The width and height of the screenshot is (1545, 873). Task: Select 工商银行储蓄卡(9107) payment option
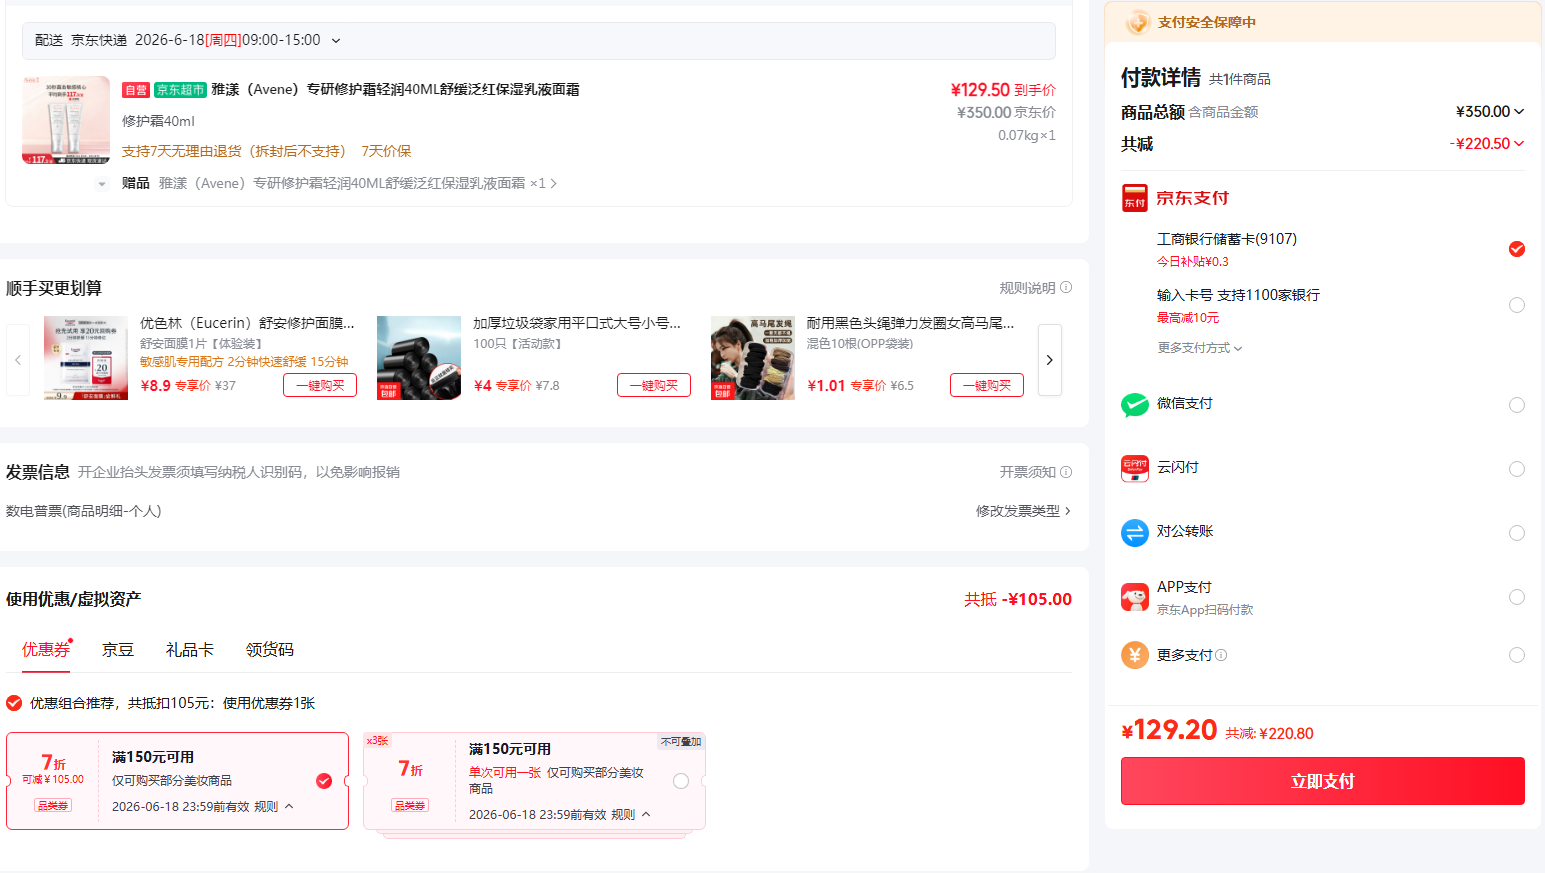(1517, 249)
